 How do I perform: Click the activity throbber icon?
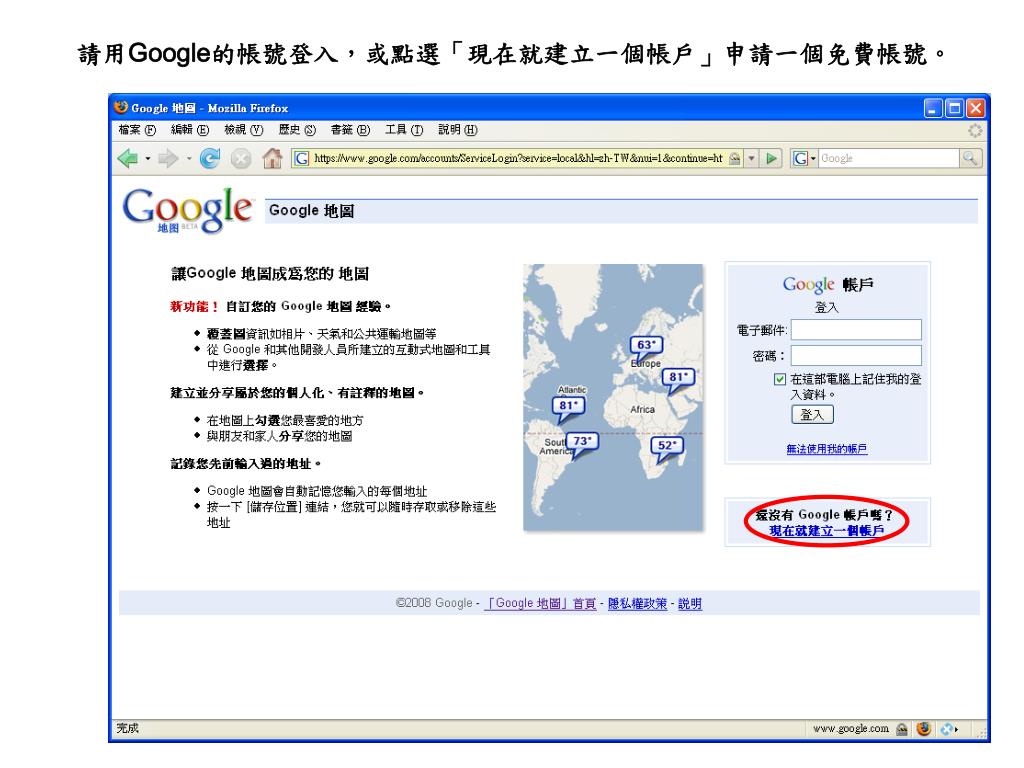[x=975, y=131]
